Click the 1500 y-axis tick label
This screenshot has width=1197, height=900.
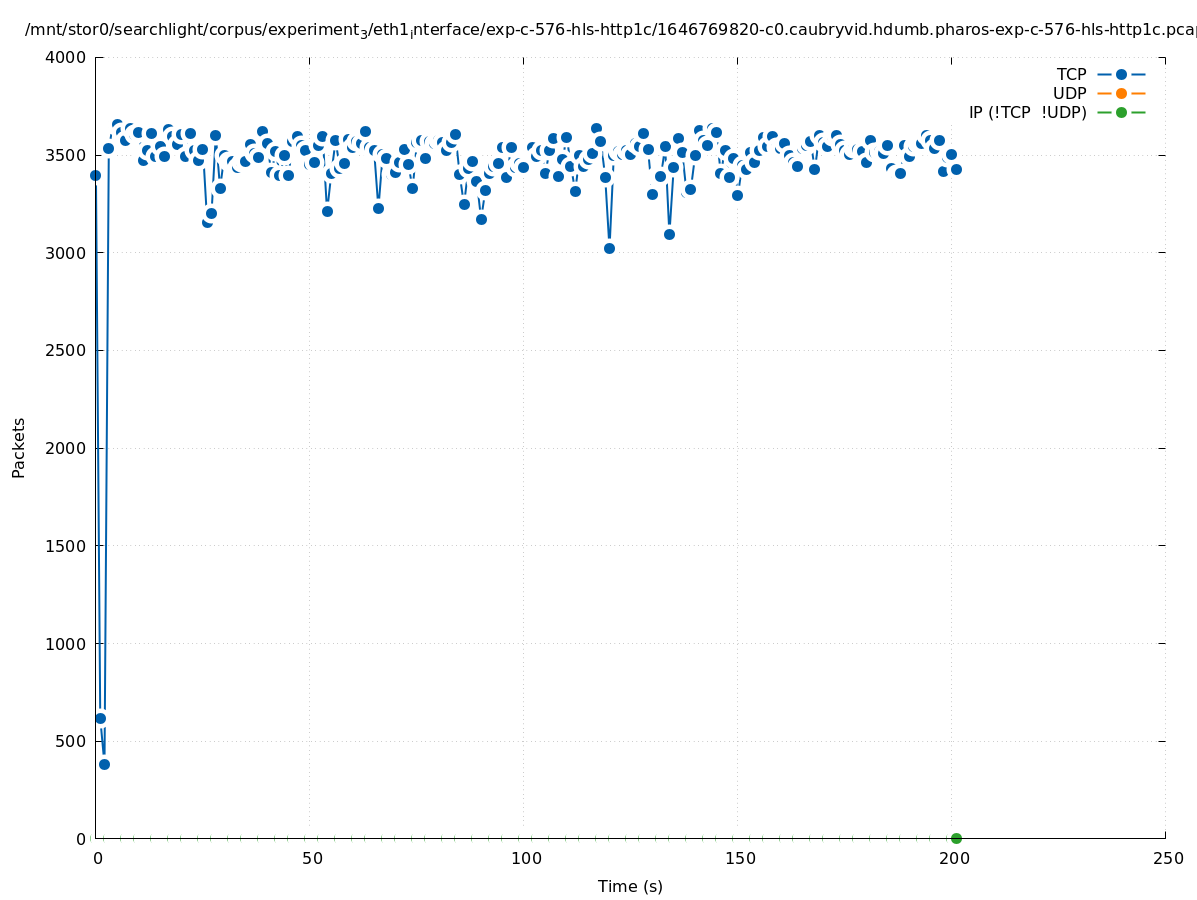click(66, 546)
